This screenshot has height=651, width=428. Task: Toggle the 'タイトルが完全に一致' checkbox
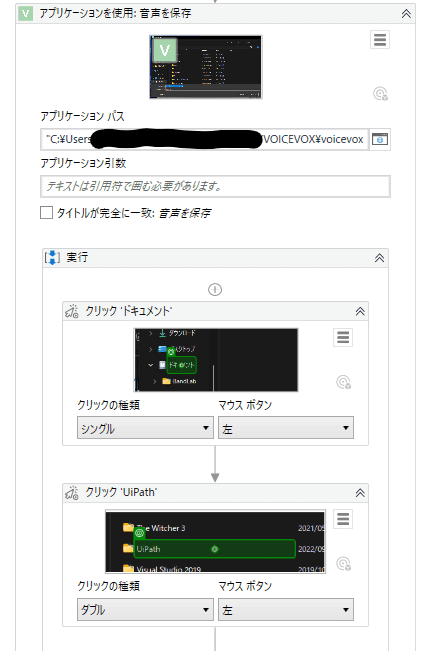(x=46, y=213)
